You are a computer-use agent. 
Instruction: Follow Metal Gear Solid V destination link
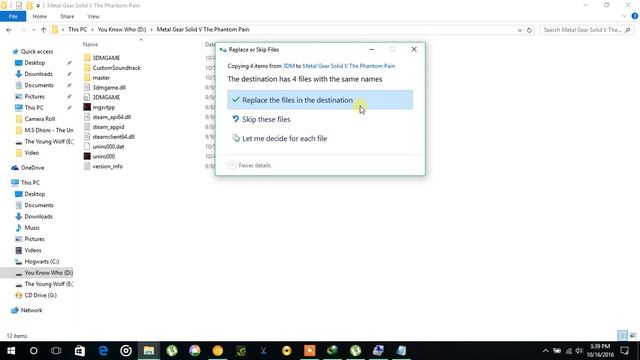[349, 66]
